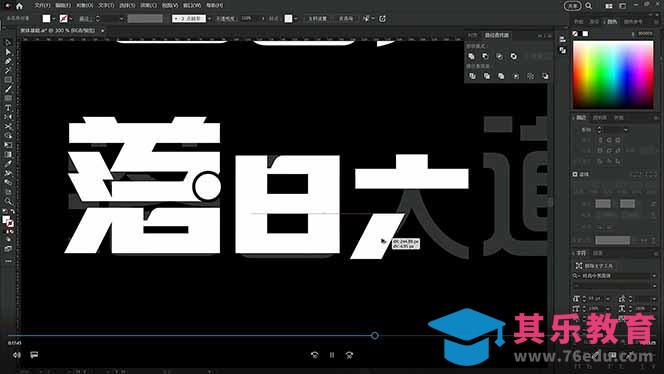Open the 文件 (File) menu
The width and height of the screenshot is (664, 374).
pyautogui.click(x=42, y=6)
